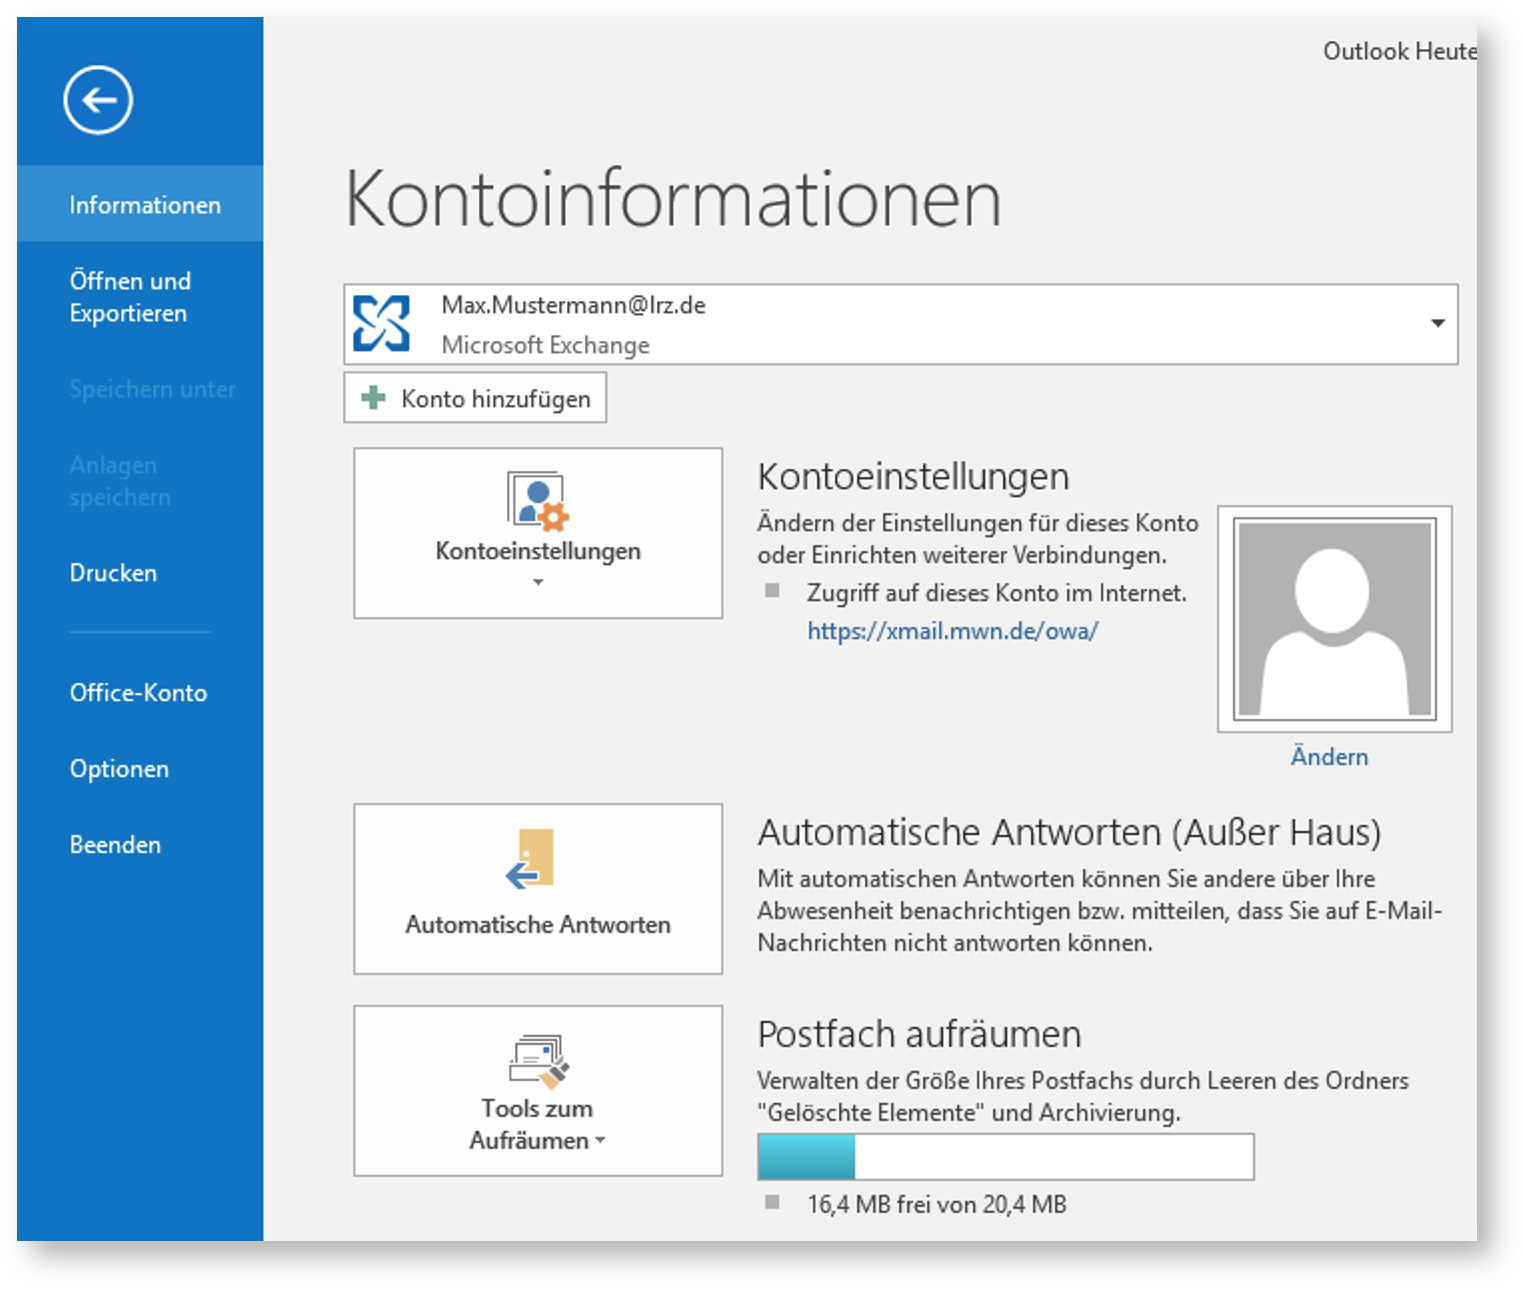The image size is (1525, 1289).
Task: Click the back arrow to leave Backstage view
Action: [97, 99]
